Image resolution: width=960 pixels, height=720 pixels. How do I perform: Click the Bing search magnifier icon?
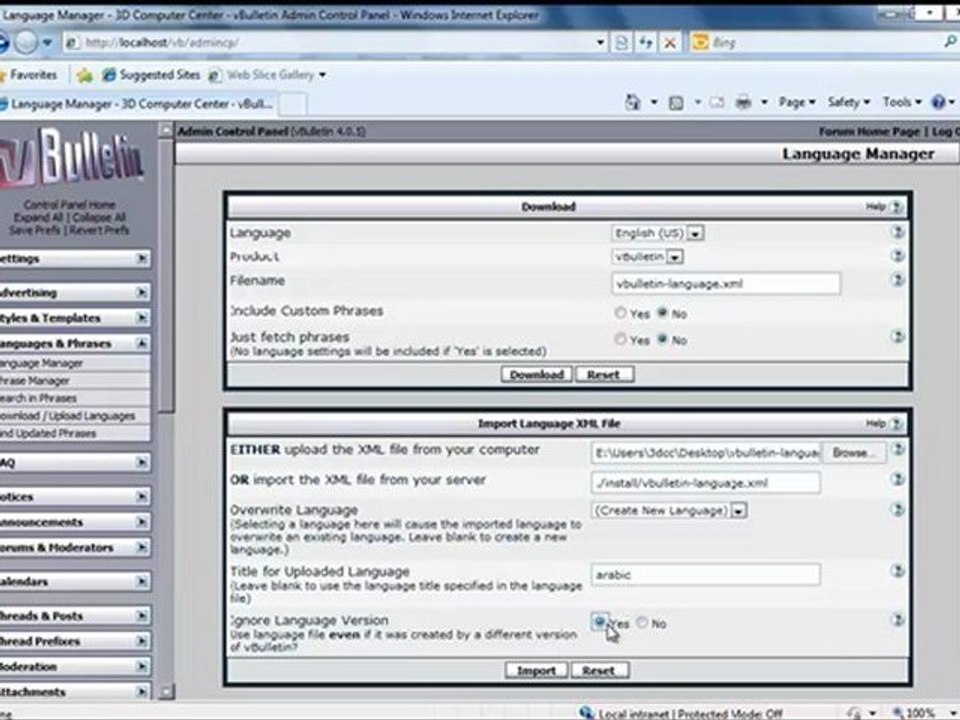point(949,42)
